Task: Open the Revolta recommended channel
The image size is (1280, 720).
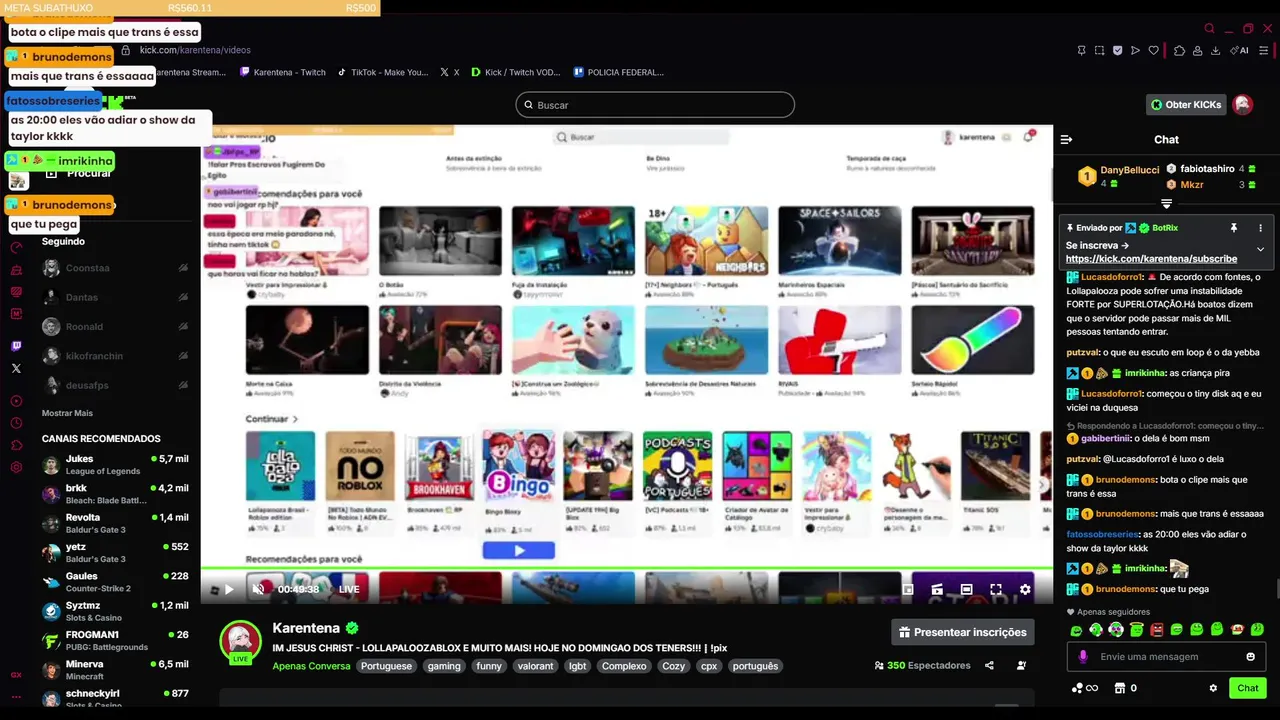Action: [117, 523]
